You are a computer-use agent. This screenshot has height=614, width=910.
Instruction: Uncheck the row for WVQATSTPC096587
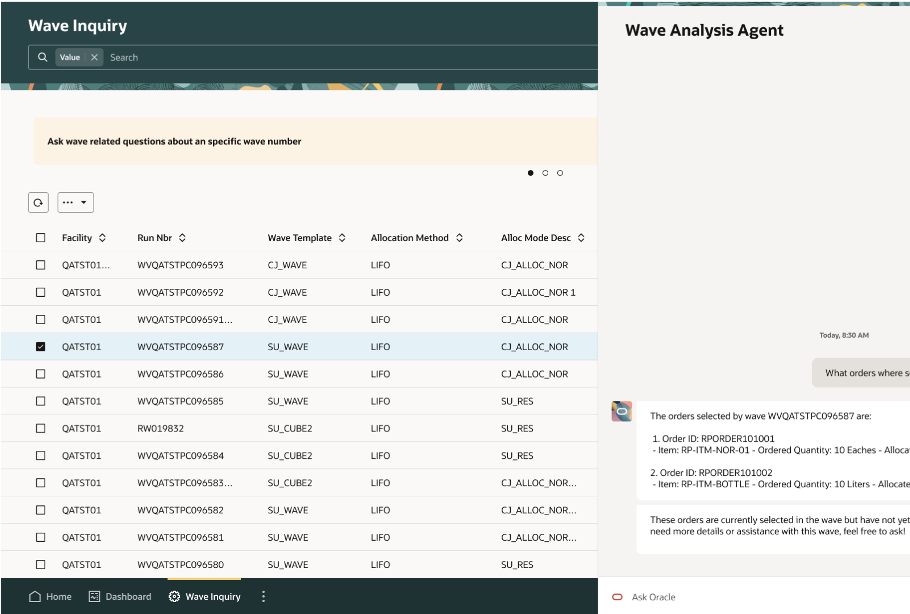(x=40, y=347)
